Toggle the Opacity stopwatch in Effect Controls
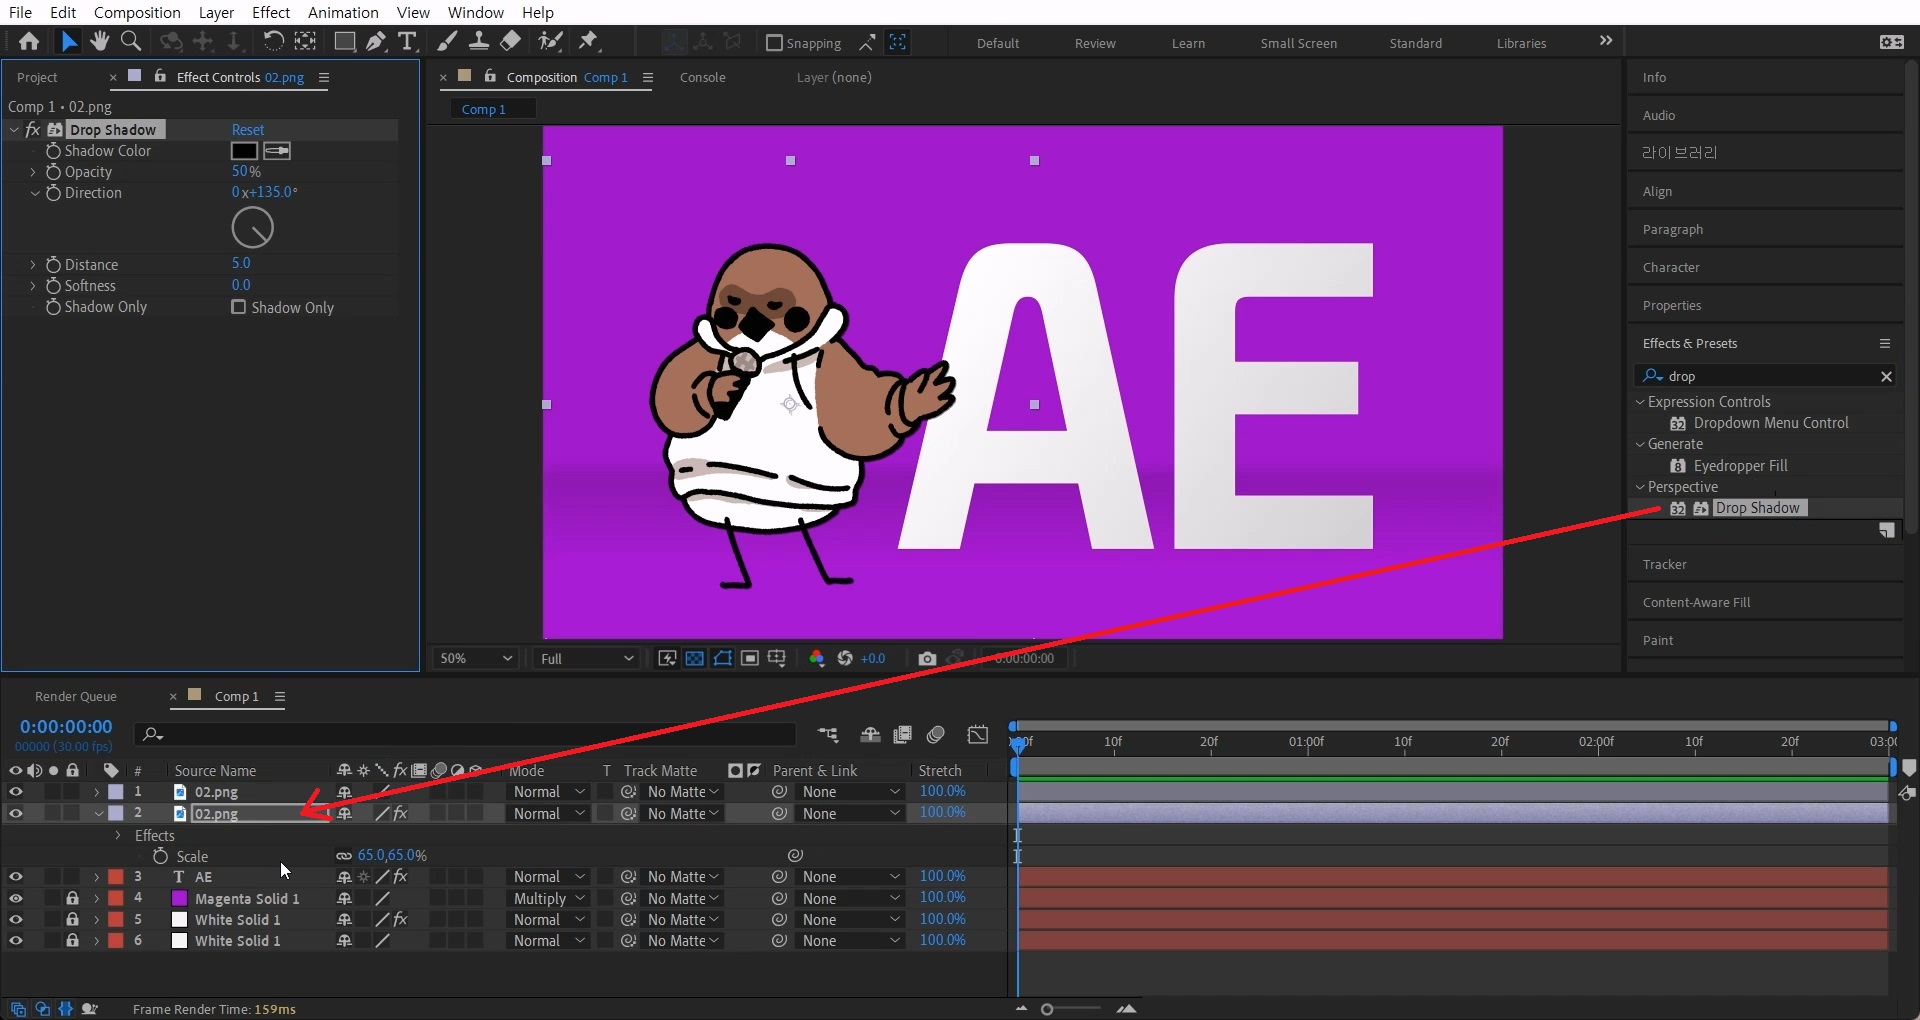This screenshot has height=1020, width=1920. 53,172
